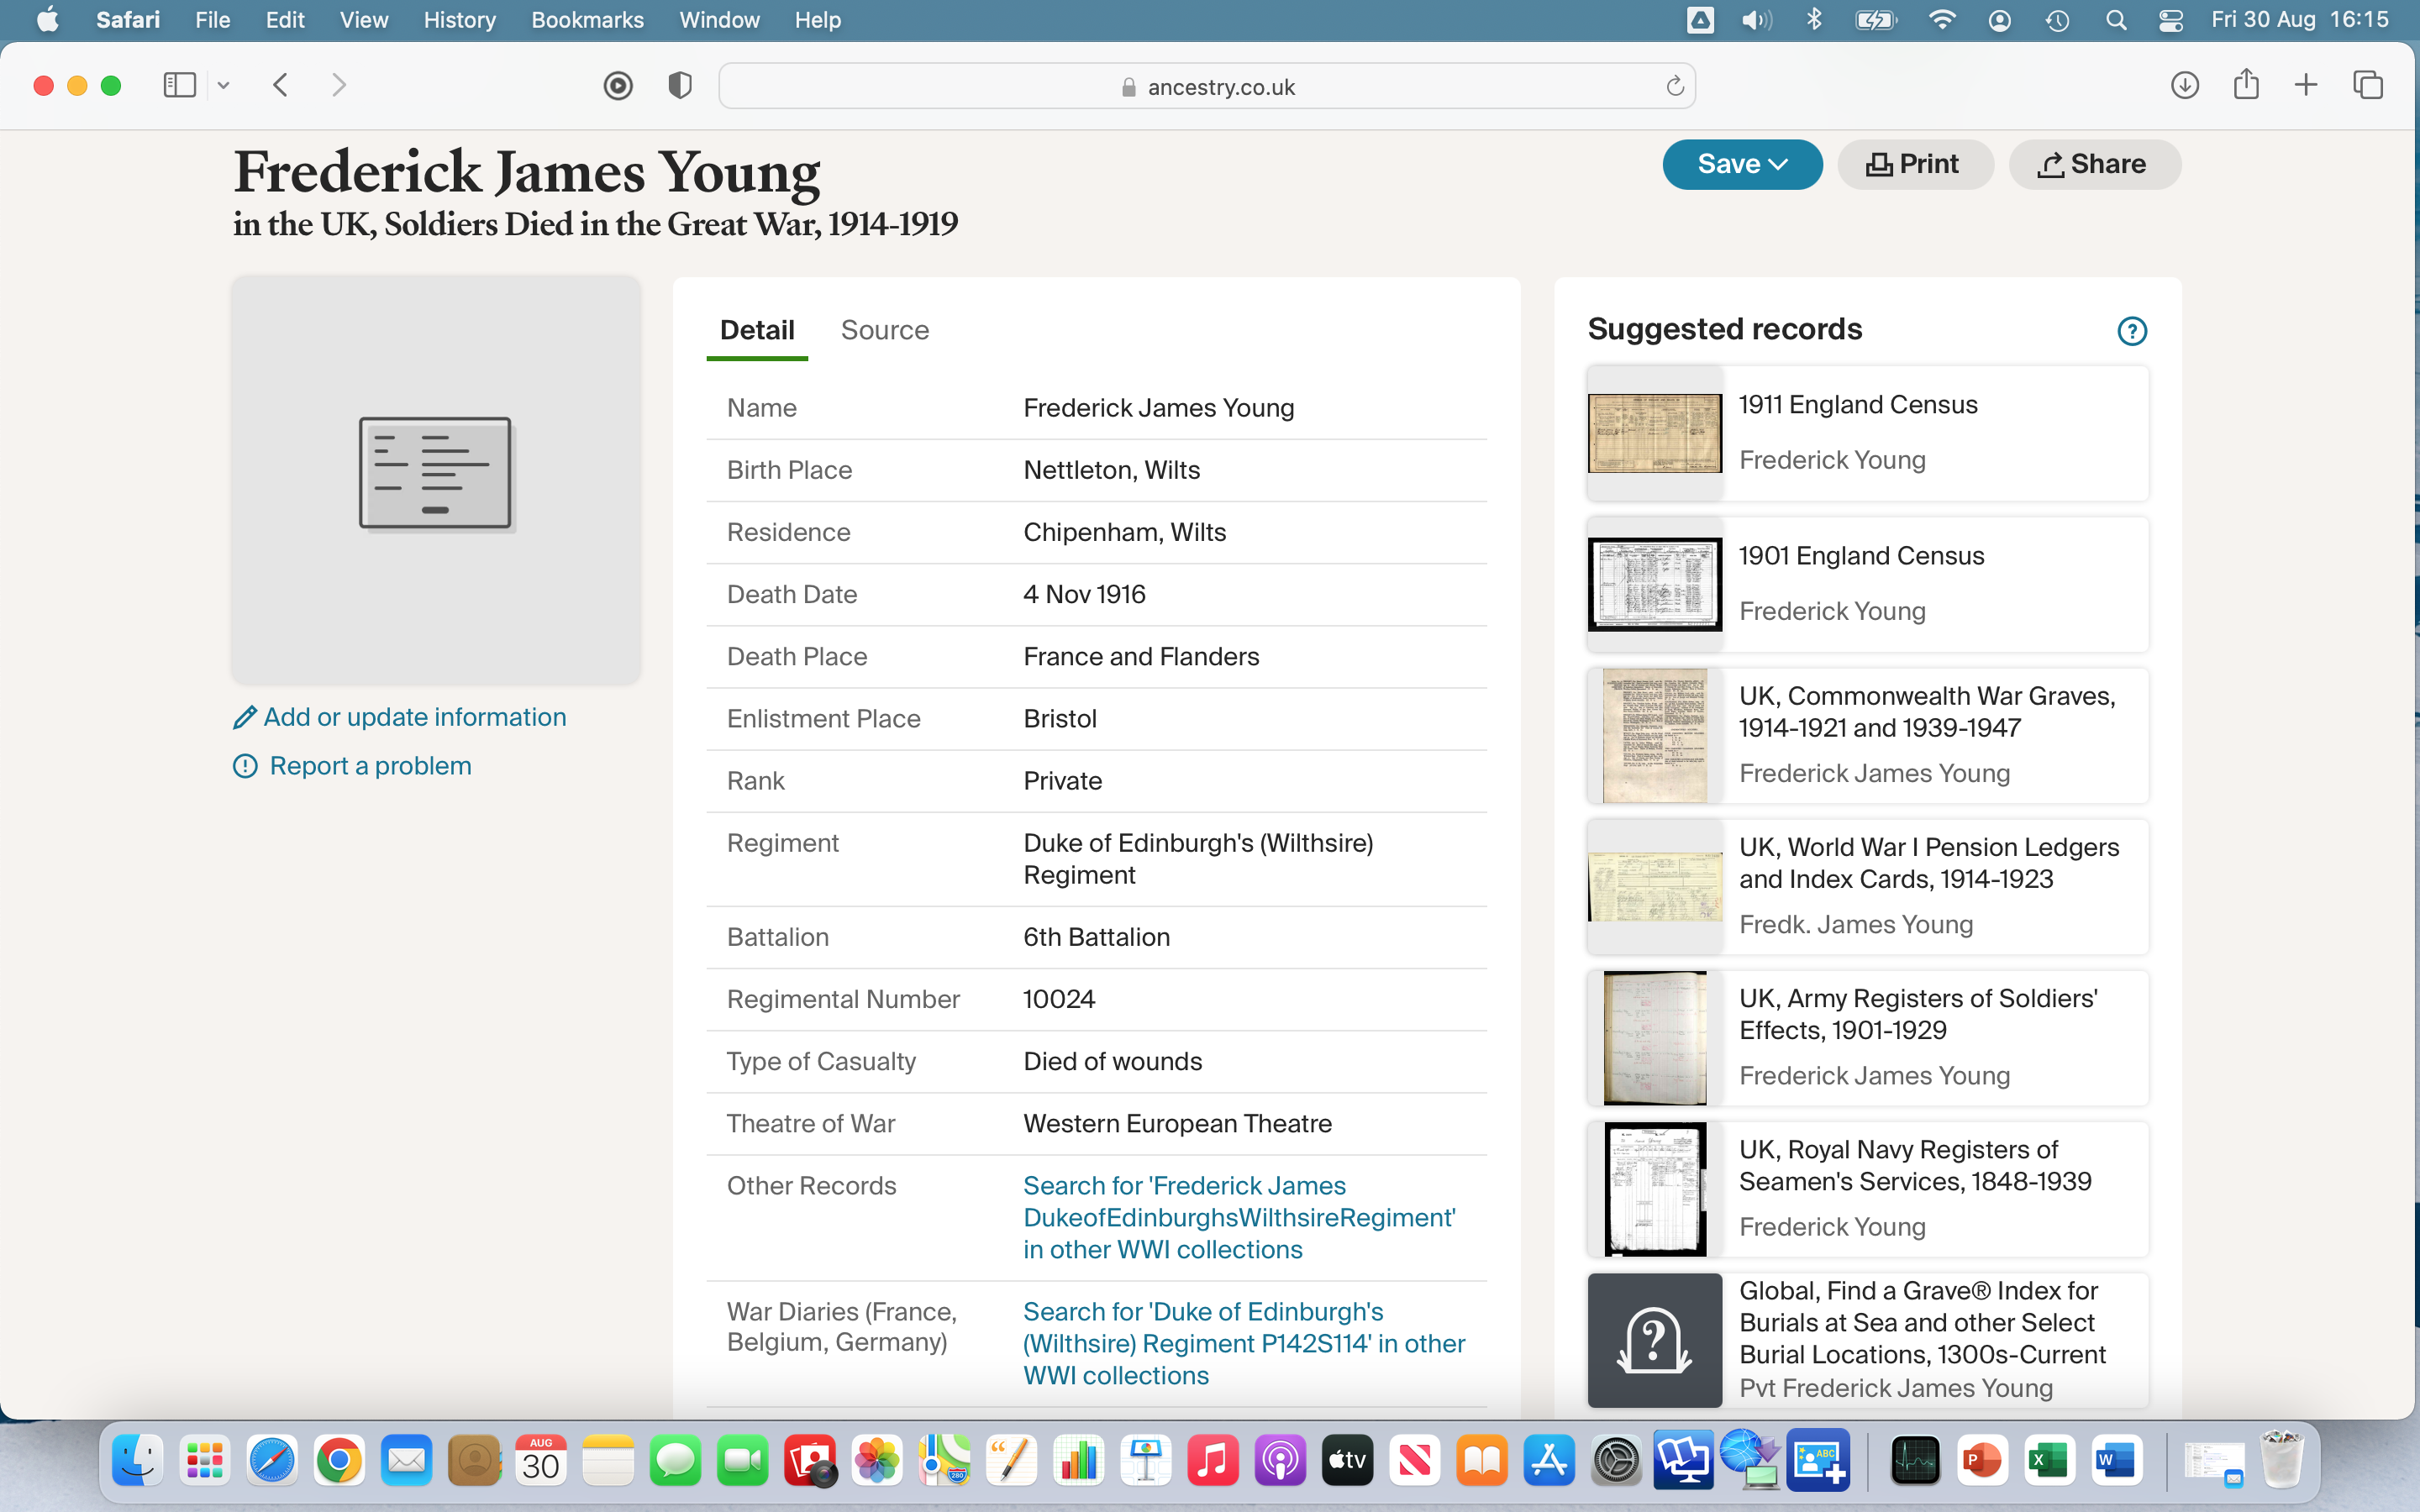Go back with the back arrow
Image resolution: width=2420 pixels, height=1512 pixels.
point(281,85)
